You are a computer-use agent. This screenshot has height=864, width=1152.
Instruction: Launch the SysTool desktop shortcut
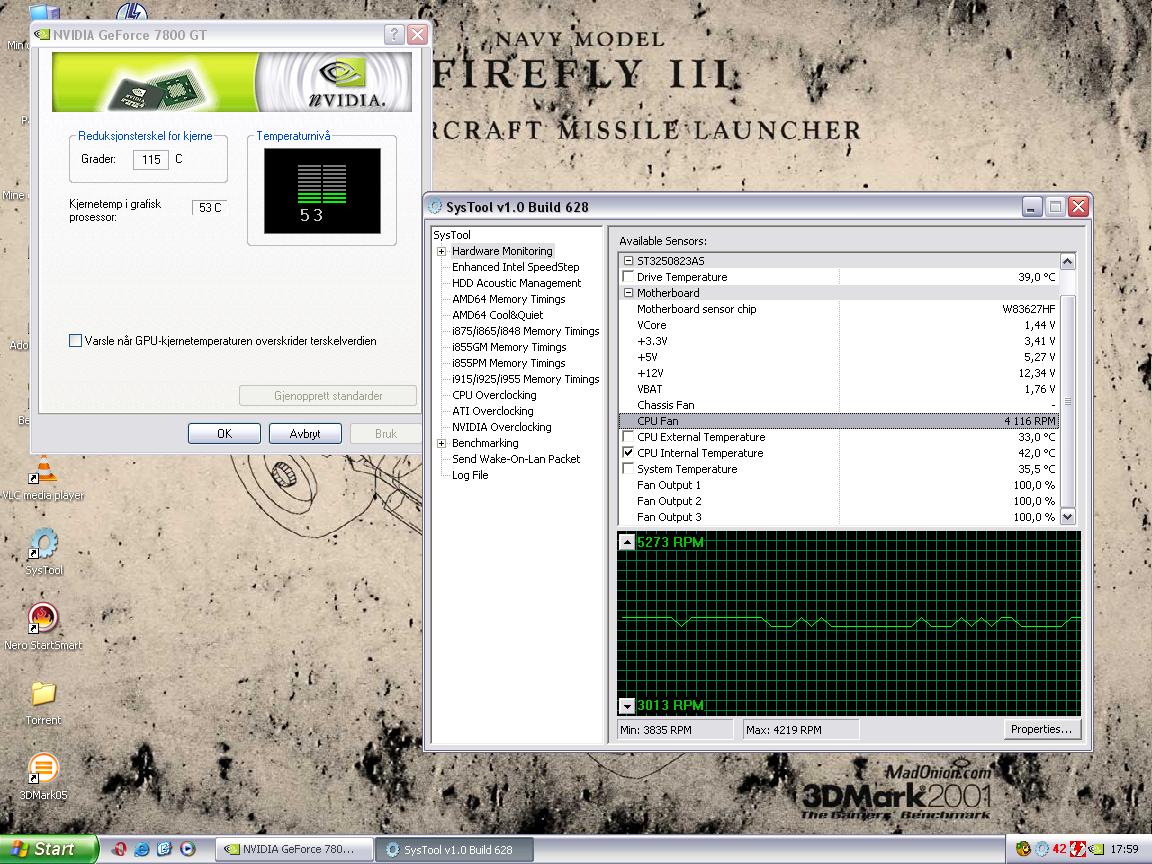43,552
